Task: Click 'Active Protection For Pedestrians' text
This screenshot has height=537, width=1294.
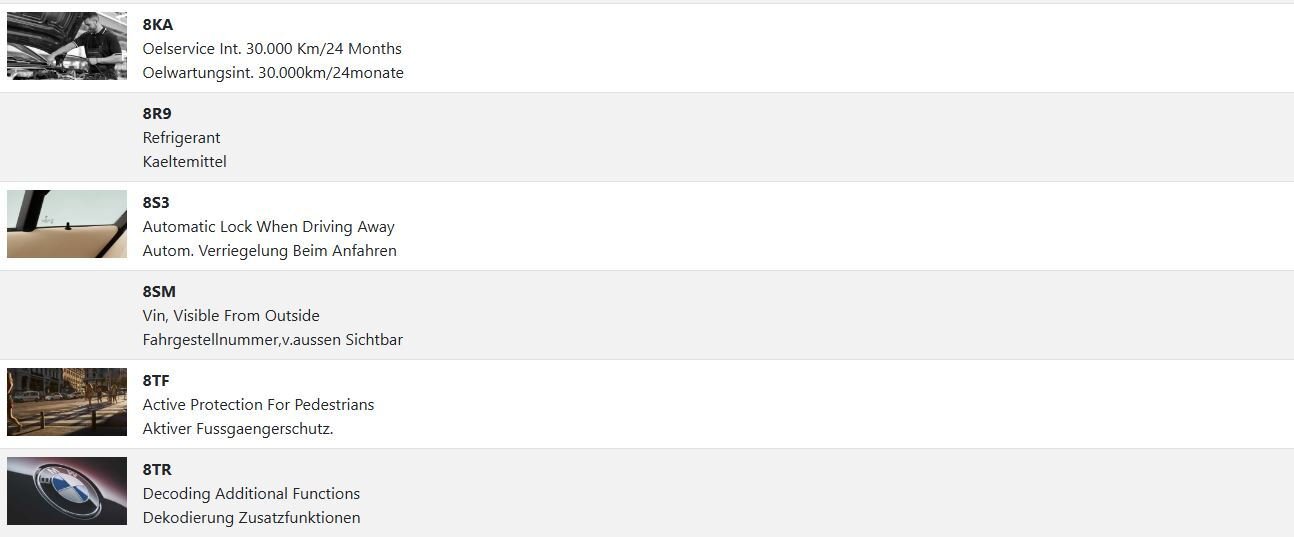Action: click(259, 405)
